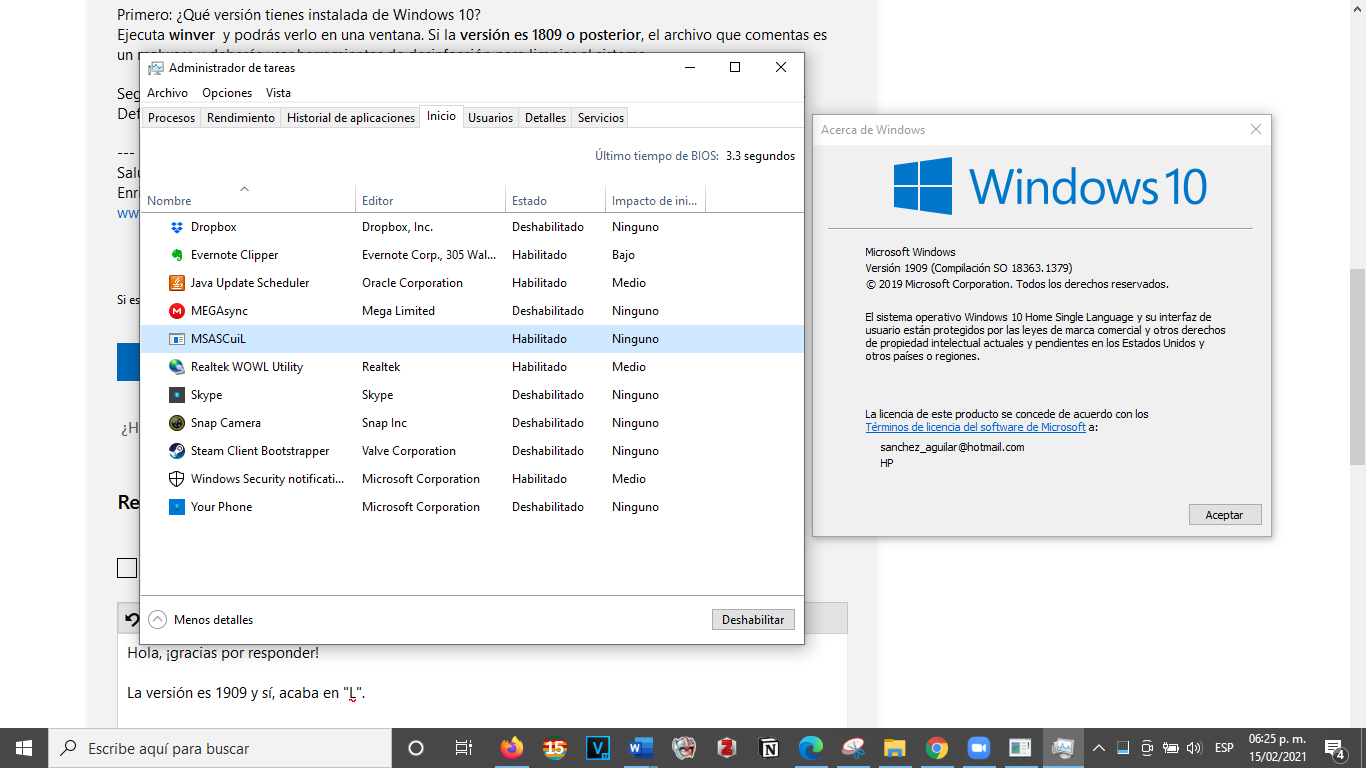Switch to the Procesos tab

(171, 118)
